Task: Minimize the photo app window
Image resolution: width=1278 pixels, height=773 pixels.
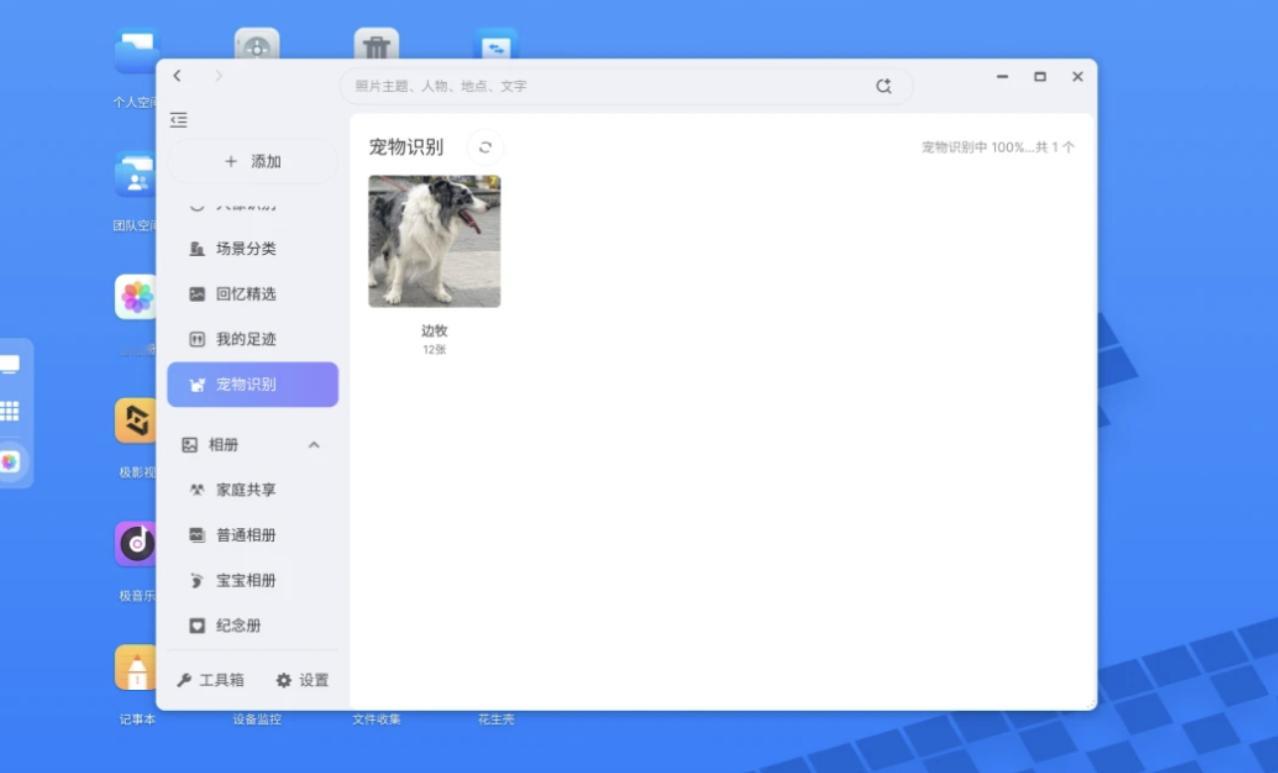Action: [x=1002, y=77]
